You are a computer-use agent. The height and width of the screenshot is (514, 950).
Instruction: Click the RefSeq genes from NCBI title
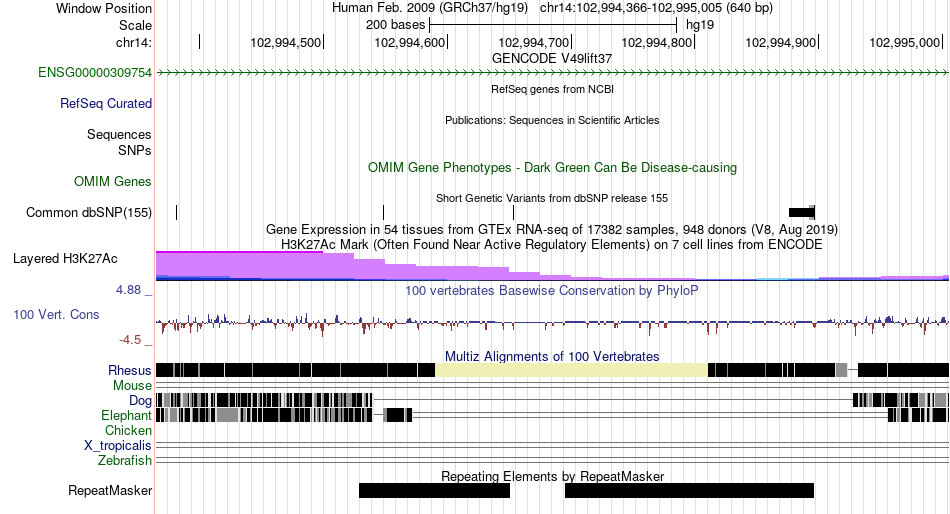pyautogui.click(x=552, y=89)
